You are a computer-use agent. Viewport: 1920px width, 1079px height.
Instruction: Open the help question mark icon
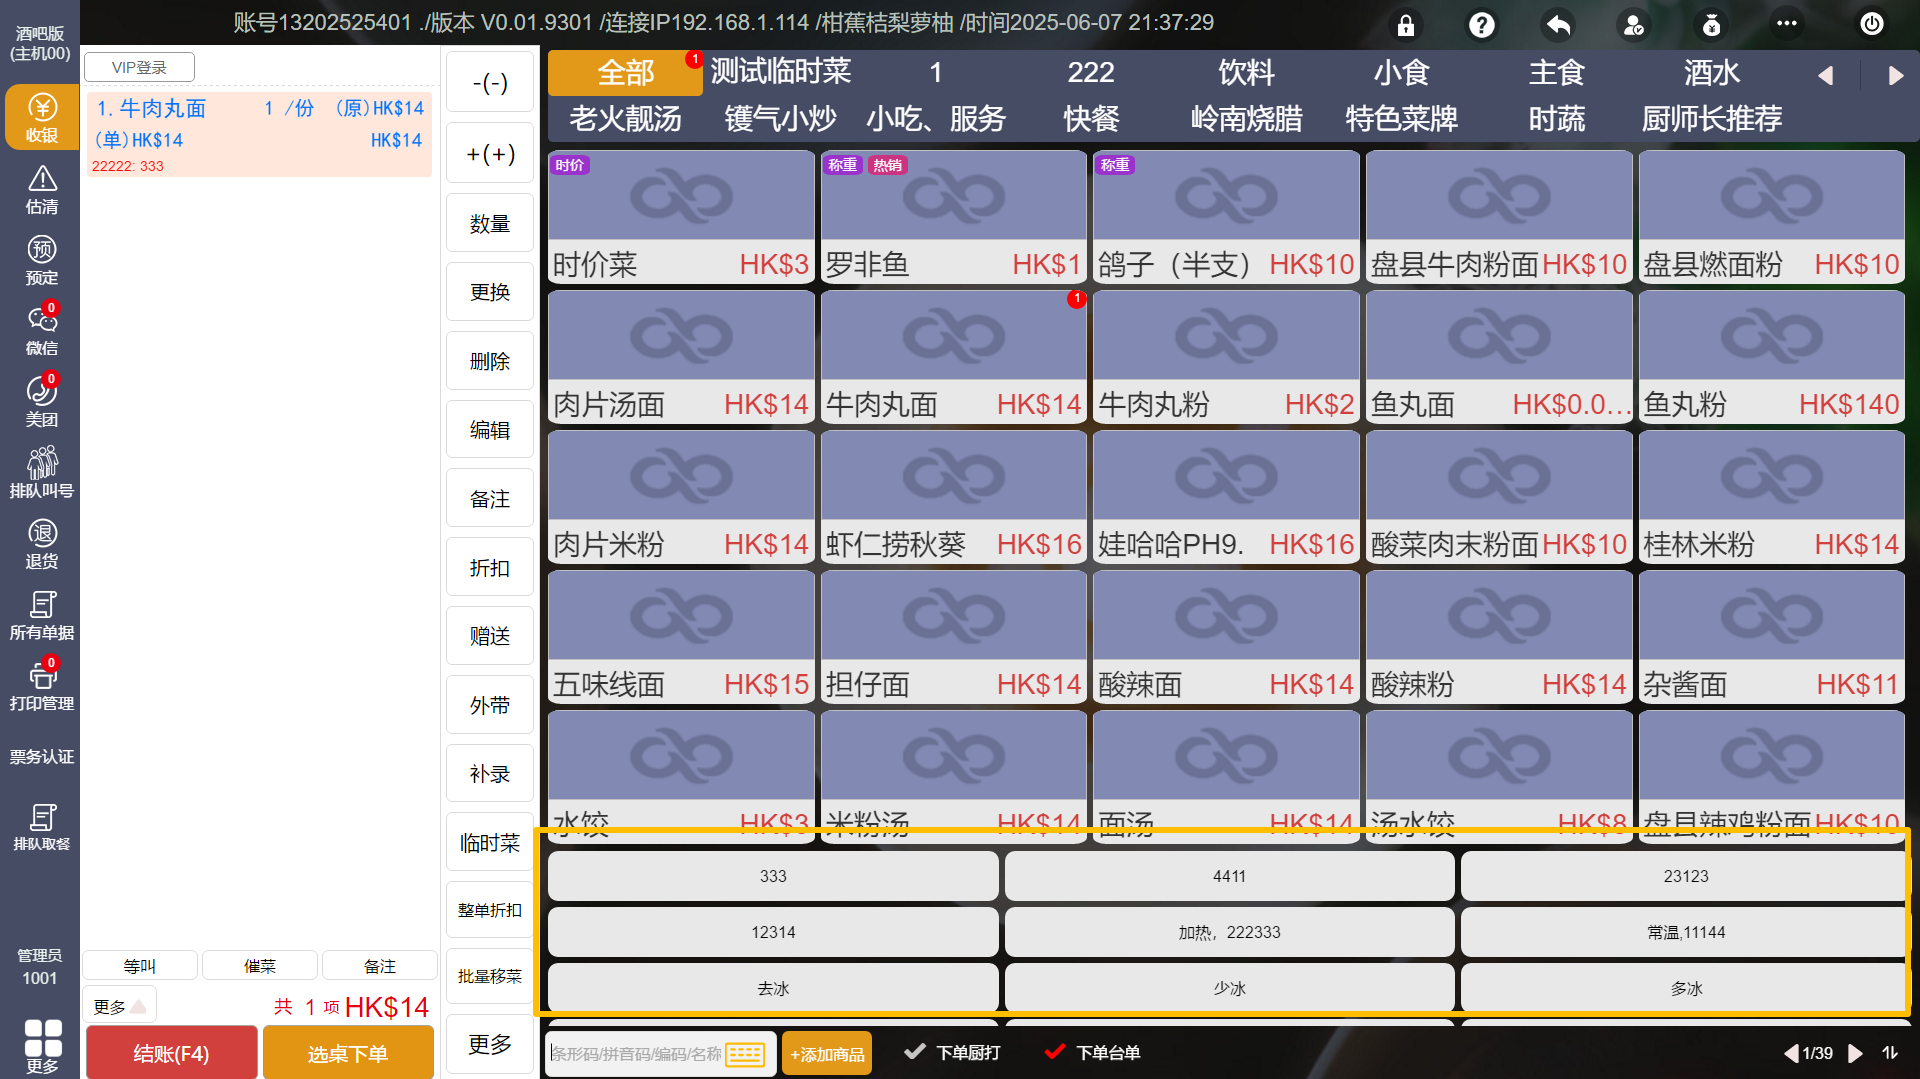tap(1481, 25)
